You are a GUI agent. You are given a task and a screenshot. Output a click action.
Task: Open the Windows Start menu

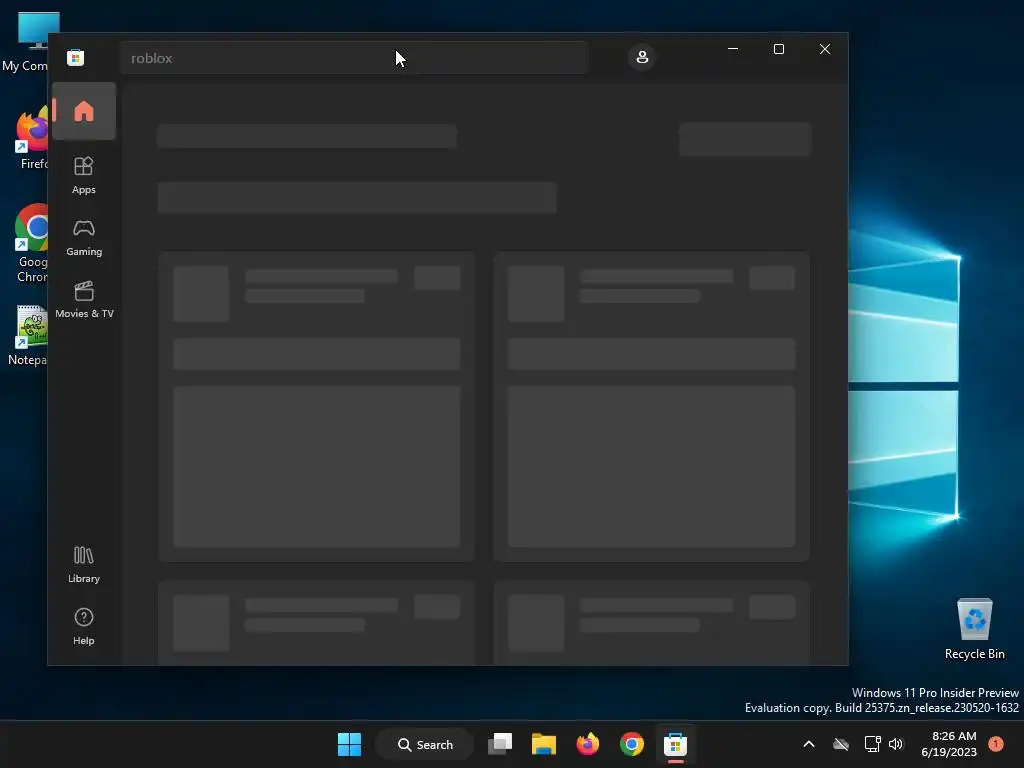point(349,744)
